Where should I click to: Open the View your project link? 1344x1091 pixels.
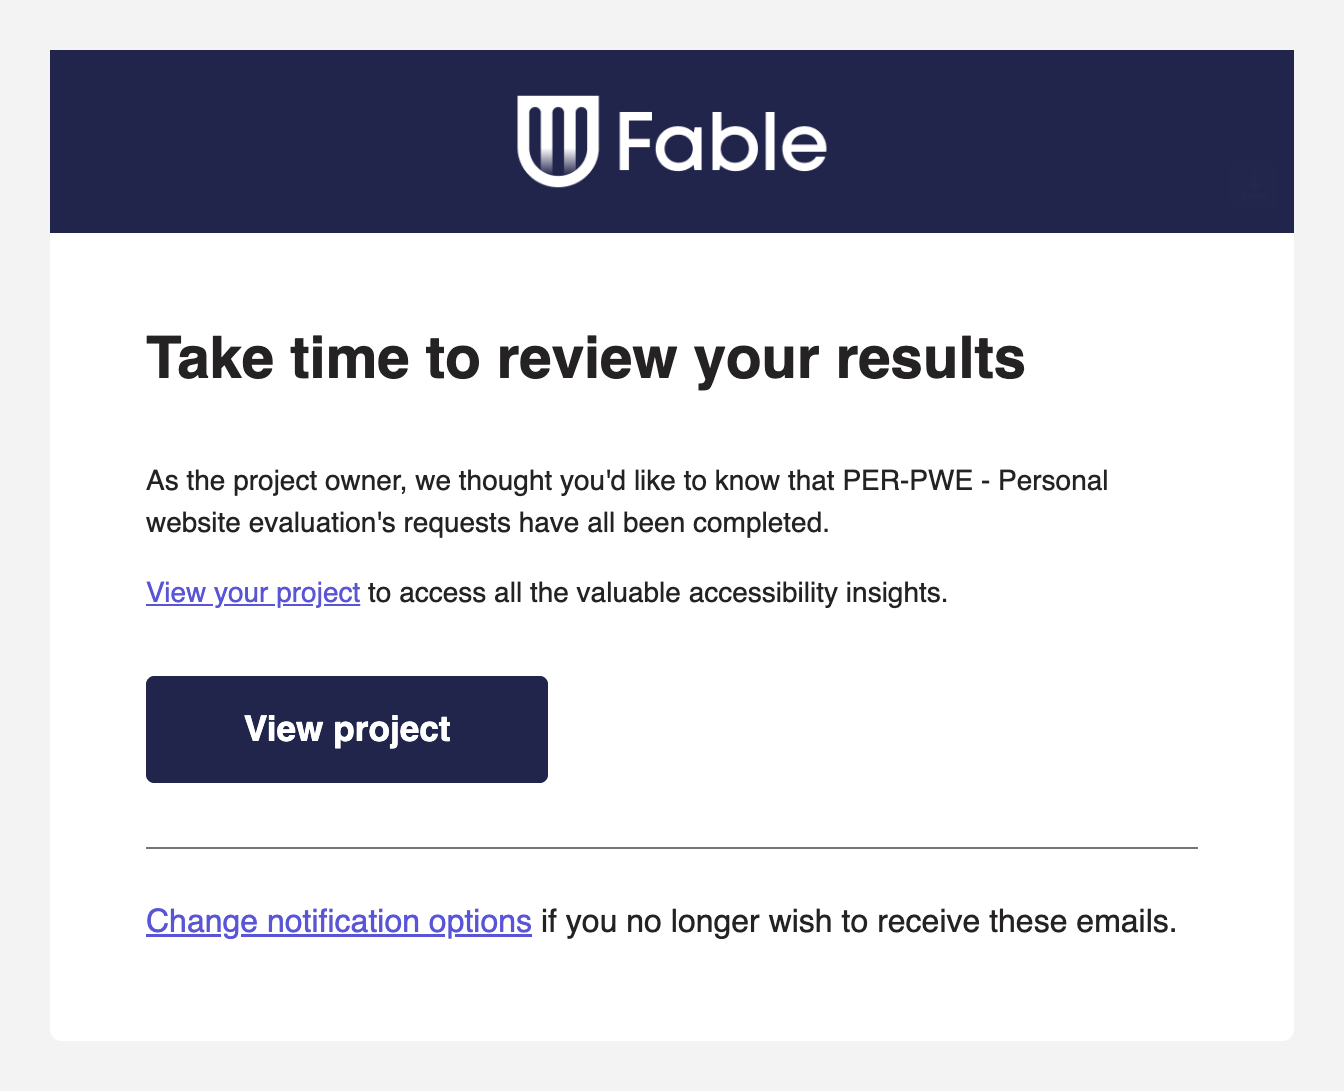coord(252,592)
